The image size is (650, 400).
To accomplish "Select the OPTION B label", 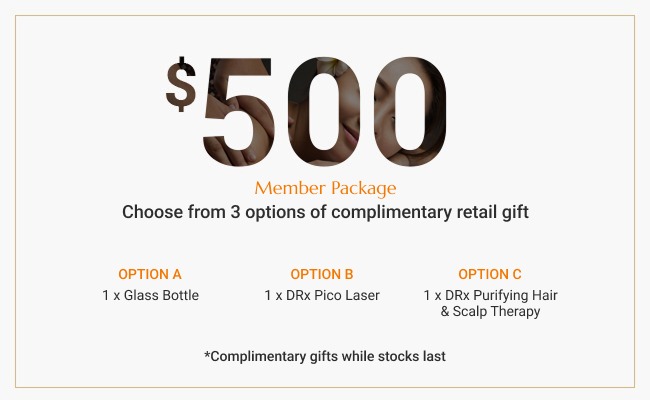I will click(322, 274).
